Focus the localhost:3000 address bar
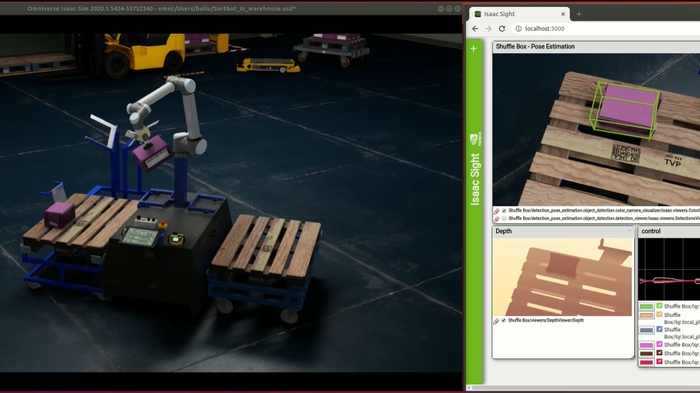700x393 pixels. tap(607, 29)
